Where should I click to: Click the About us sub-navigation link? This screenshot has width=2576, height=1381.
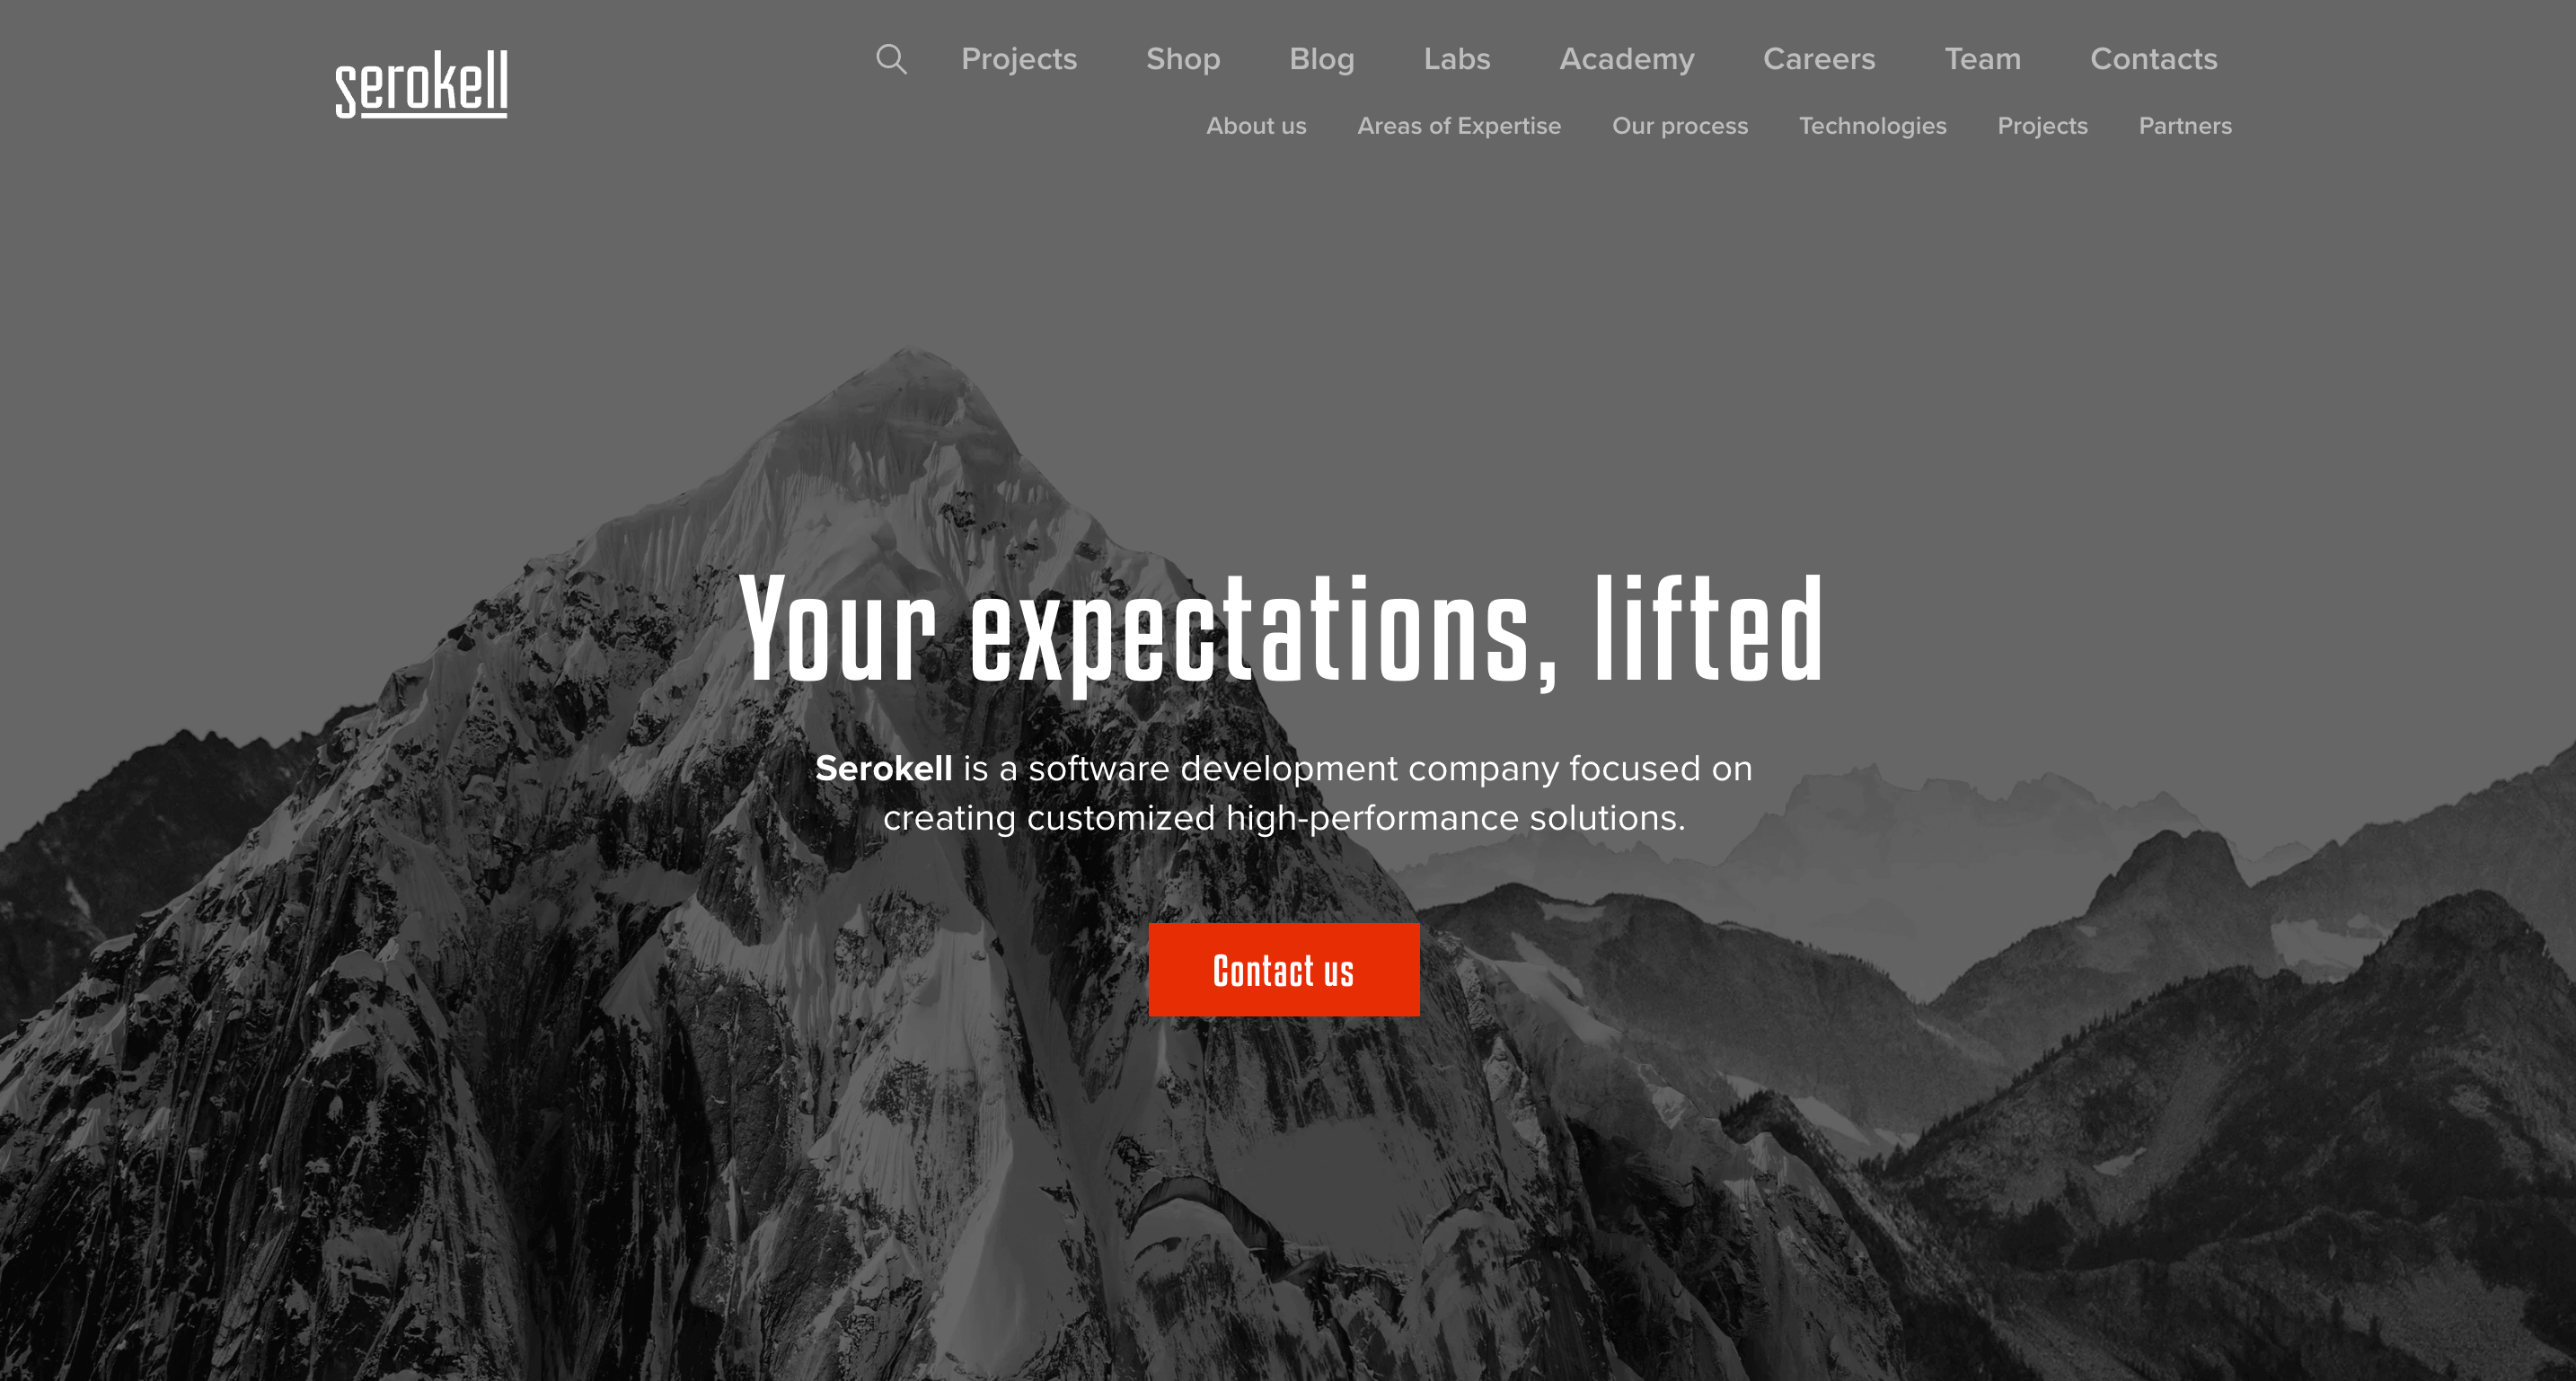point(1257,126)
